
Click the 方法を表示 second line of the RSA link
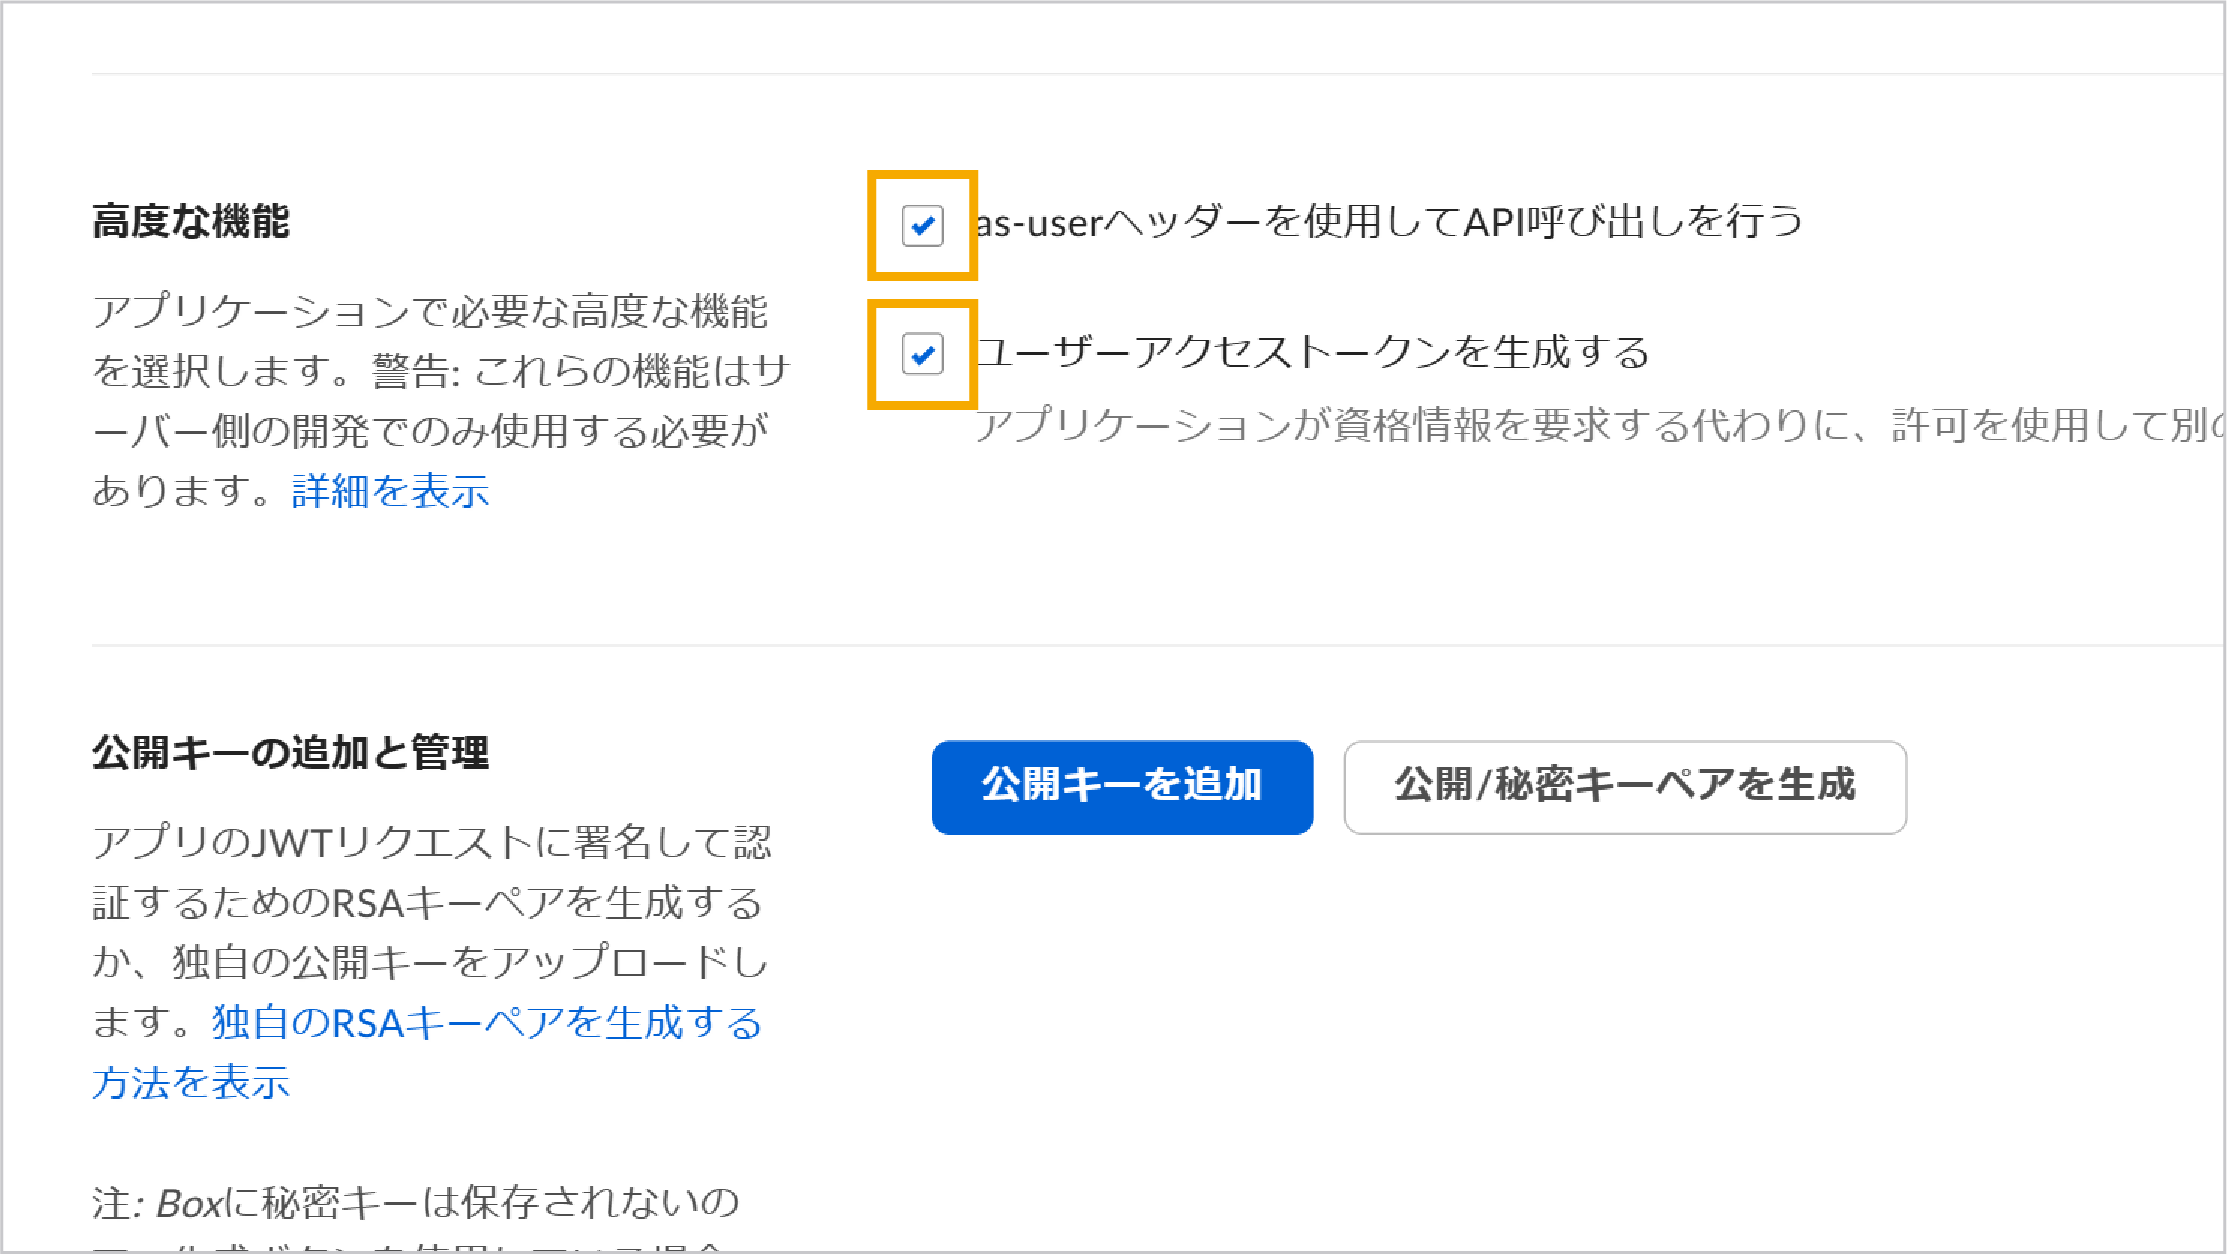point(191,1083)
